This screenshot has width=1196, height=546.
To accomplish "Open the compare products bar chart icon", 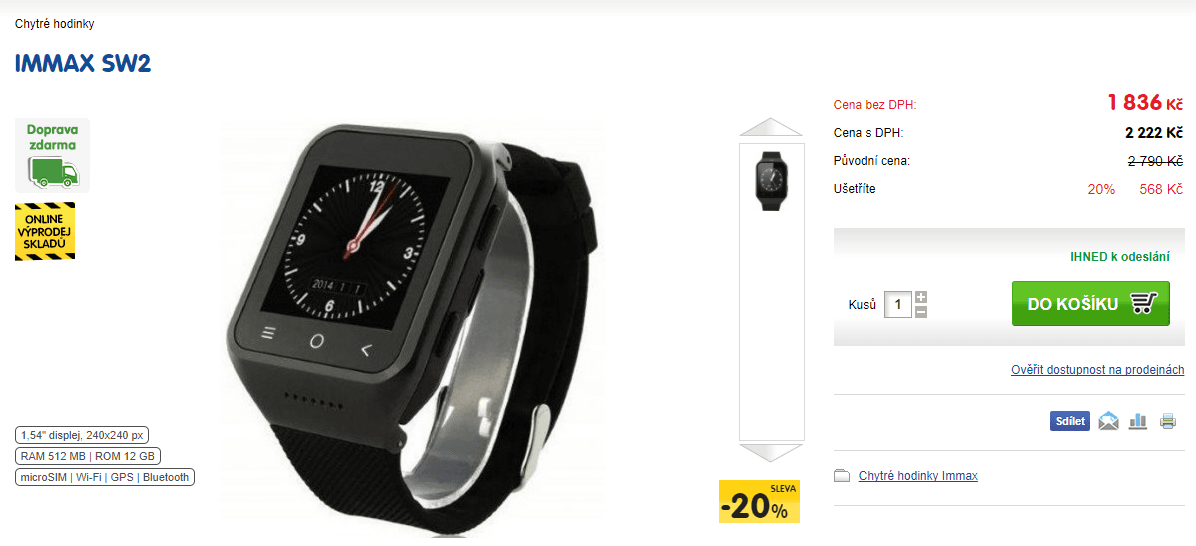I will [1138, 421].
